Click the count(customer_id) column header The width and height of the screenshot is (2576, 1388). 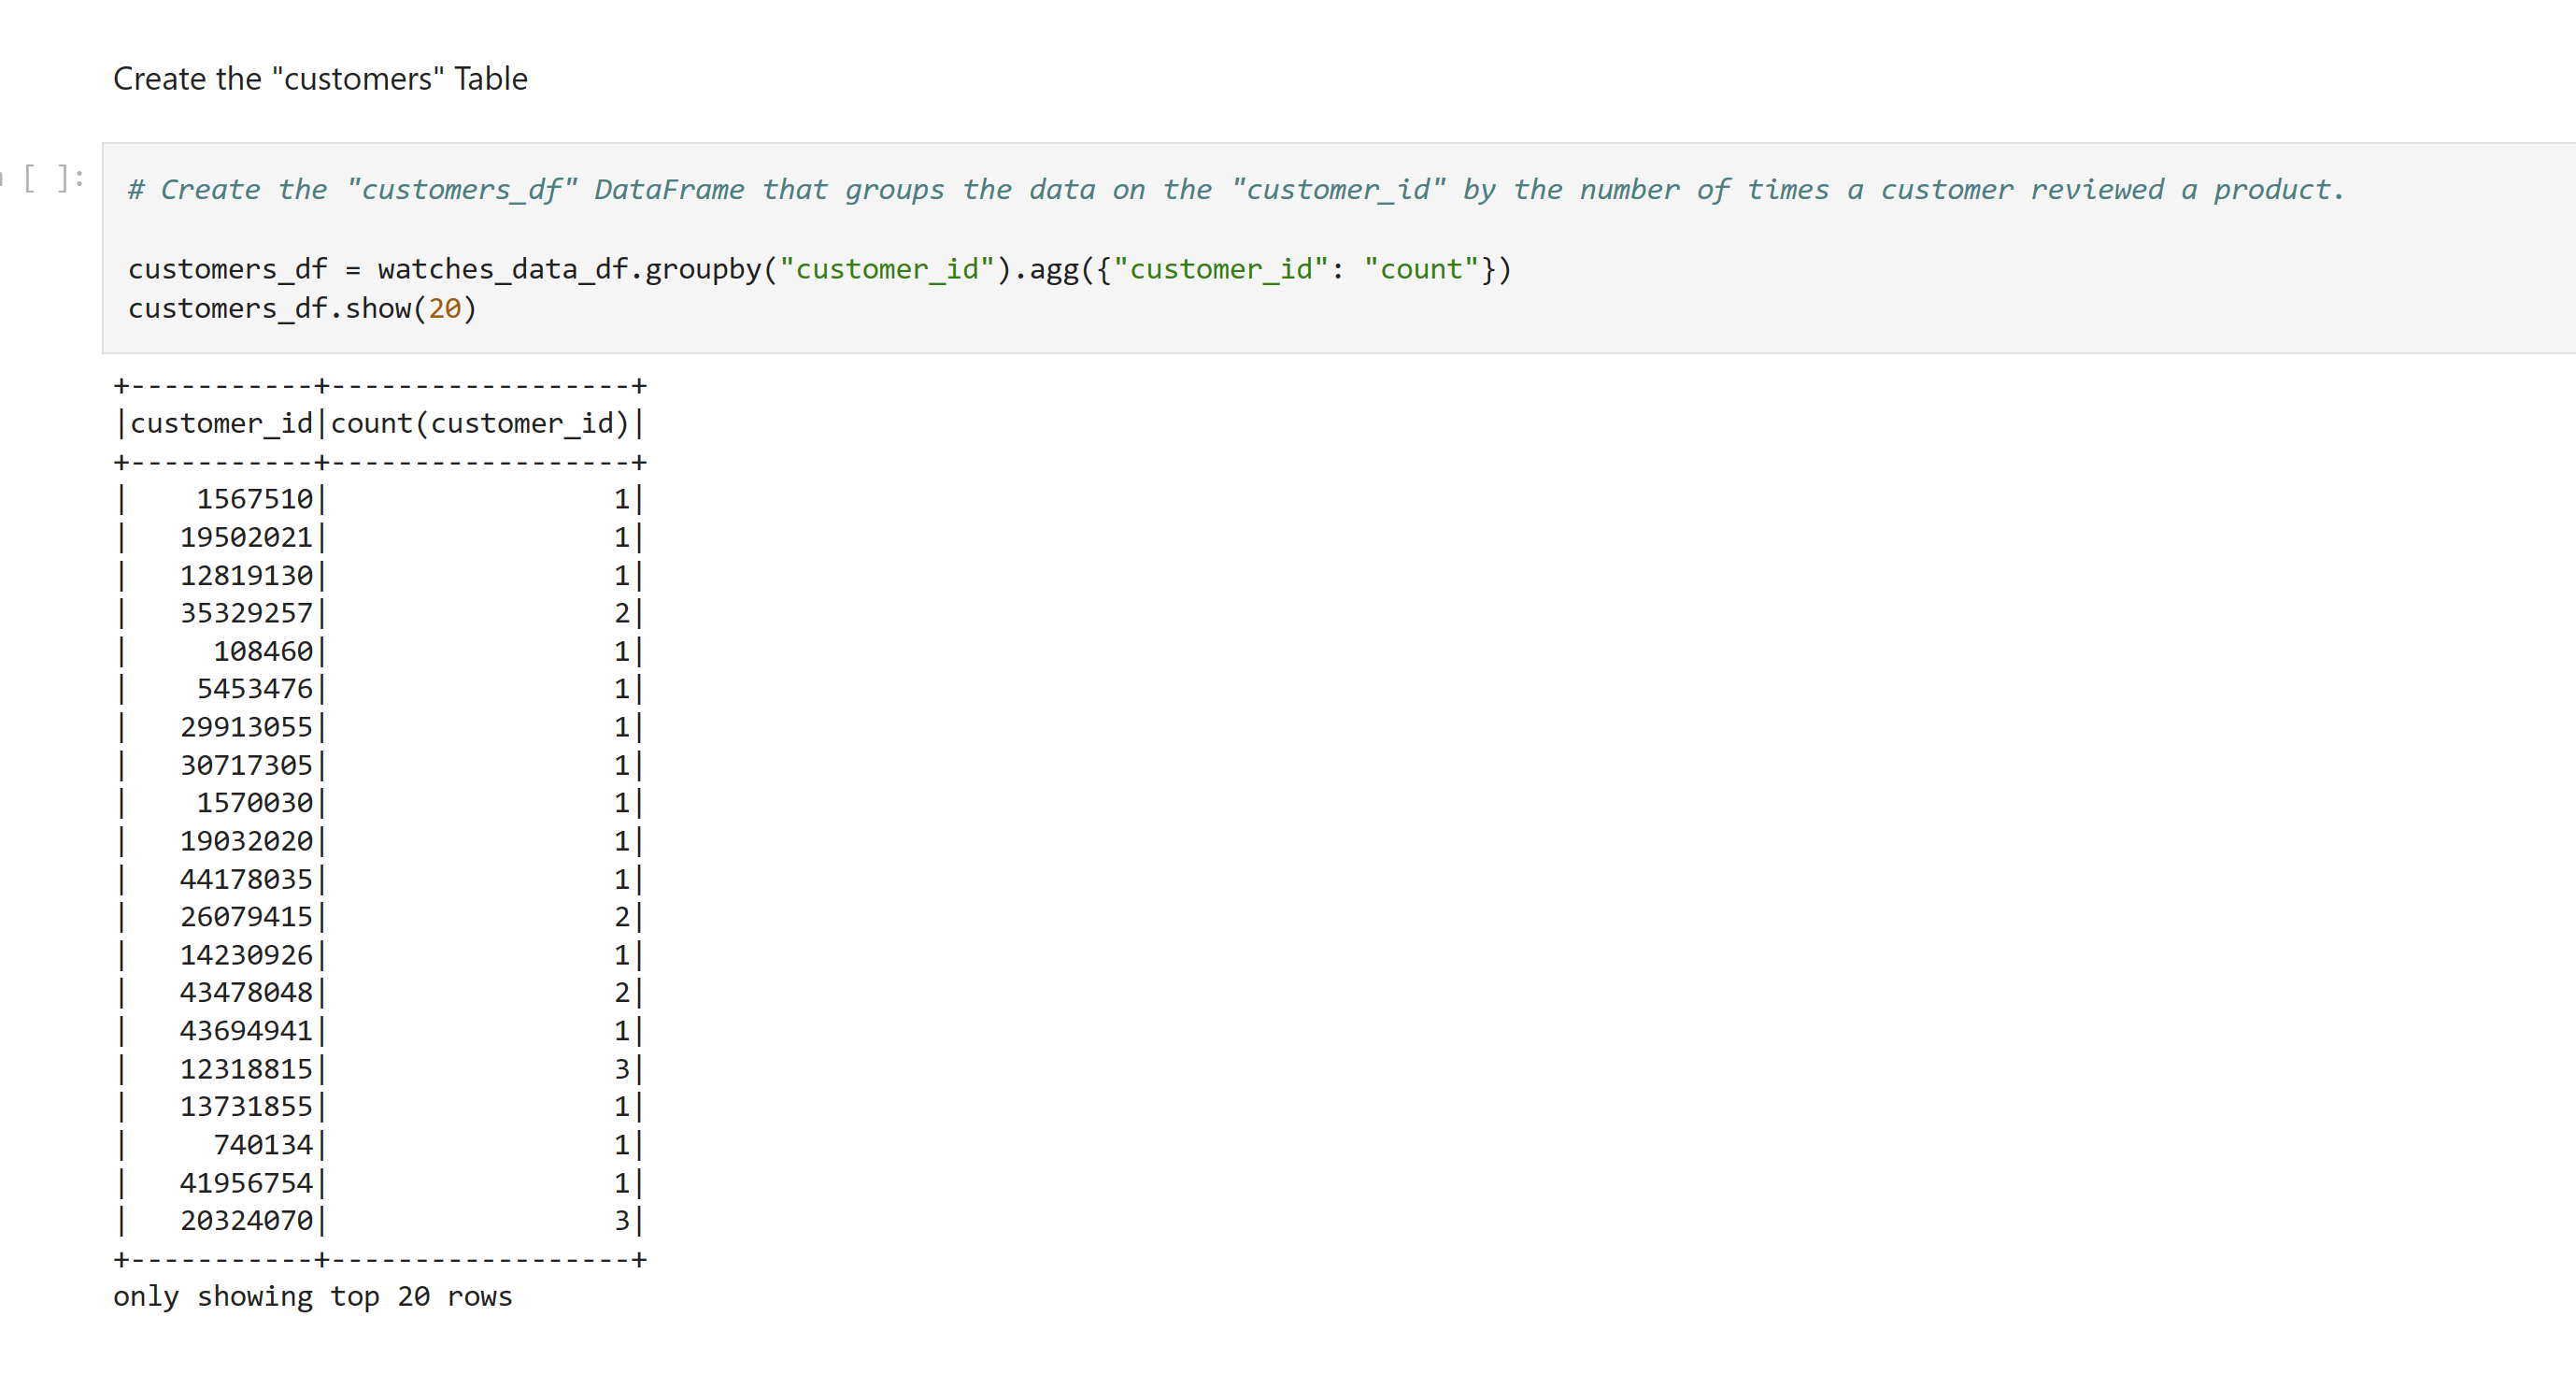[480, 424]
